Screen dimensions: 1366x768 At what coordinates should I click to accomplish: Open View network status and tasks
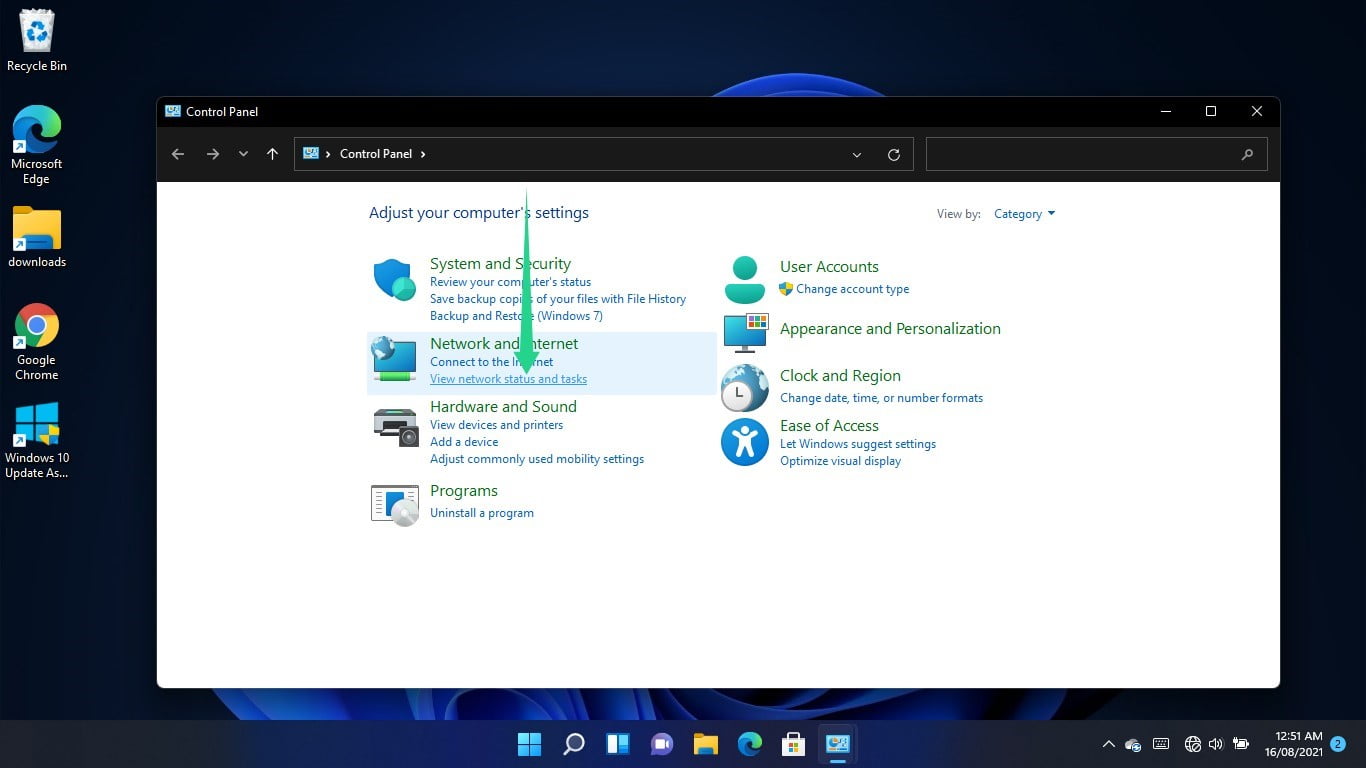point(508,379)
